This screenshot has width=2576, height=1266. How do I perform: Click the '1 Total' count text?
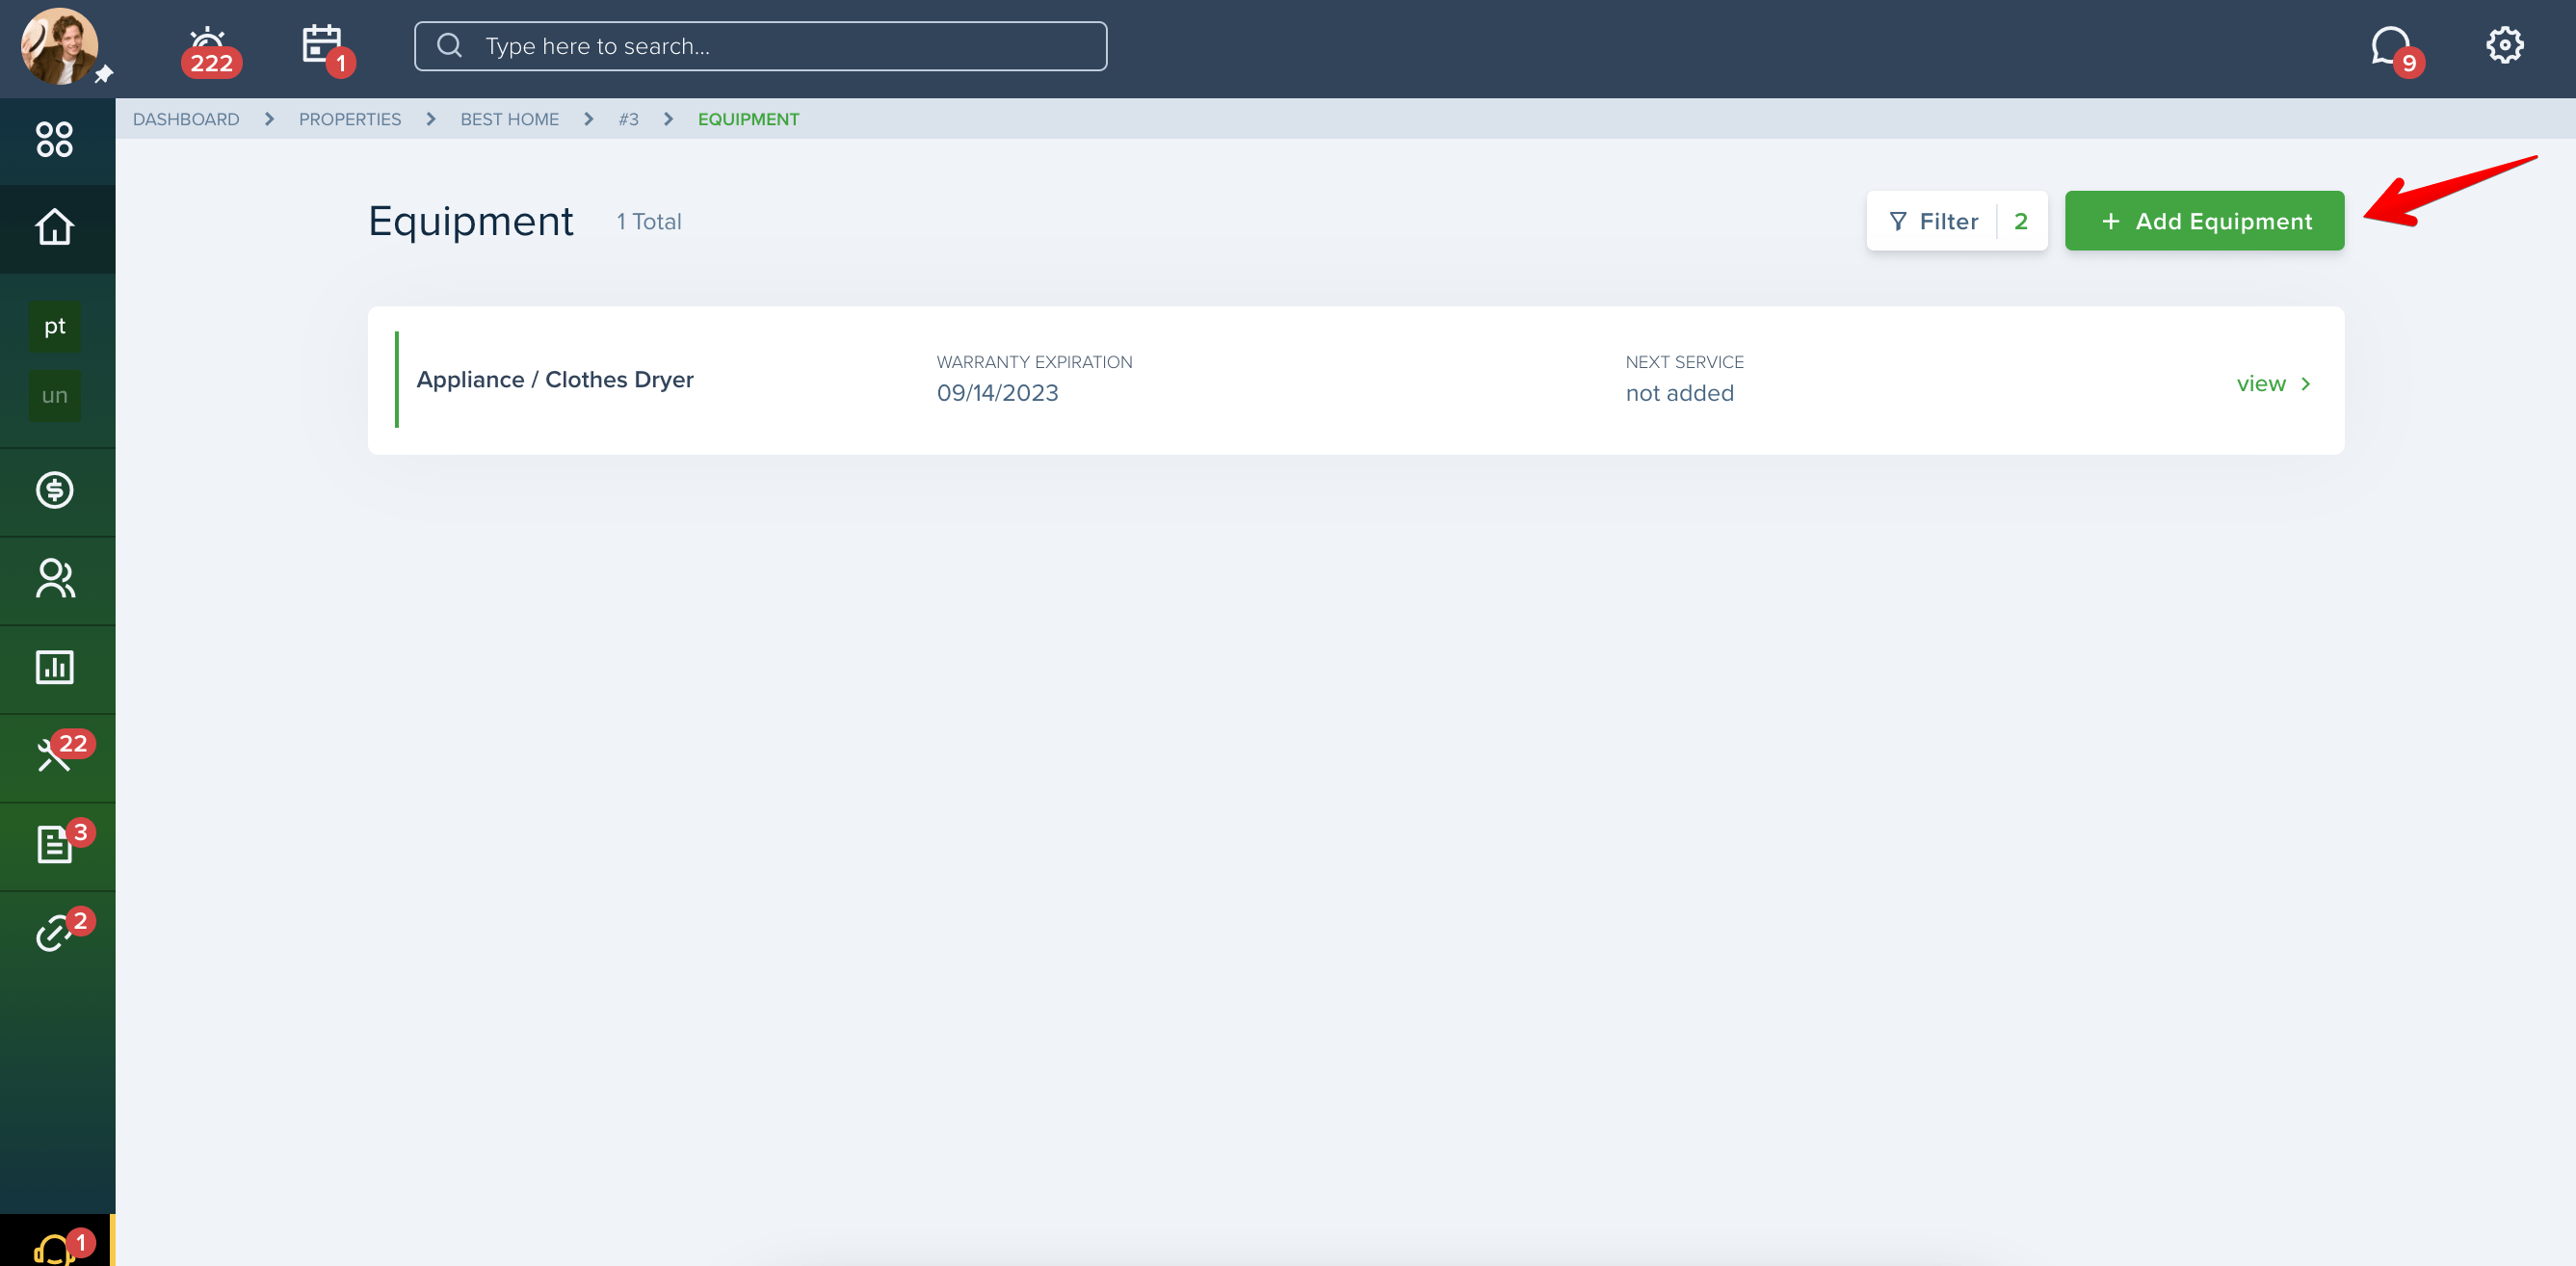click(649, 222)
